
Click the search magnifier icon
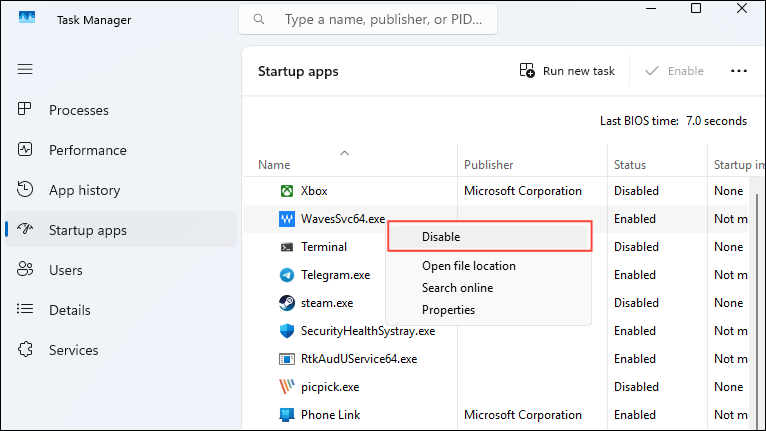[259, 19]
